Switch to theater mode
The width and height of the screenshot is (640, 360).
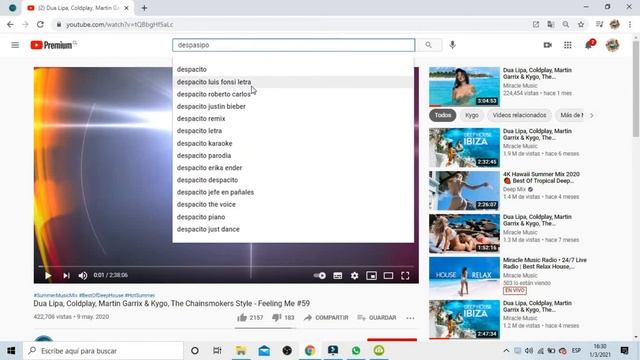point(388,276)
